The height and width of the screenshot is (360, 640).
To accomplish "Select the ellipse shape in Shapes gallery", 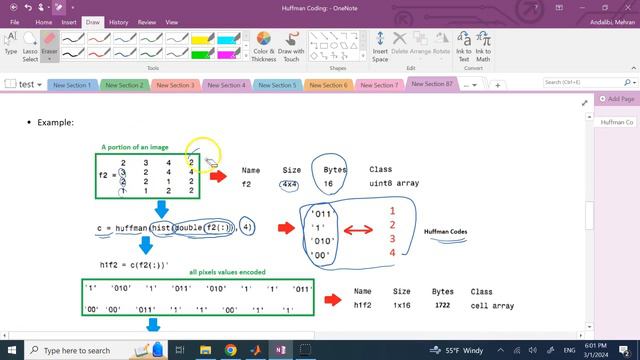I will (334, 46).
